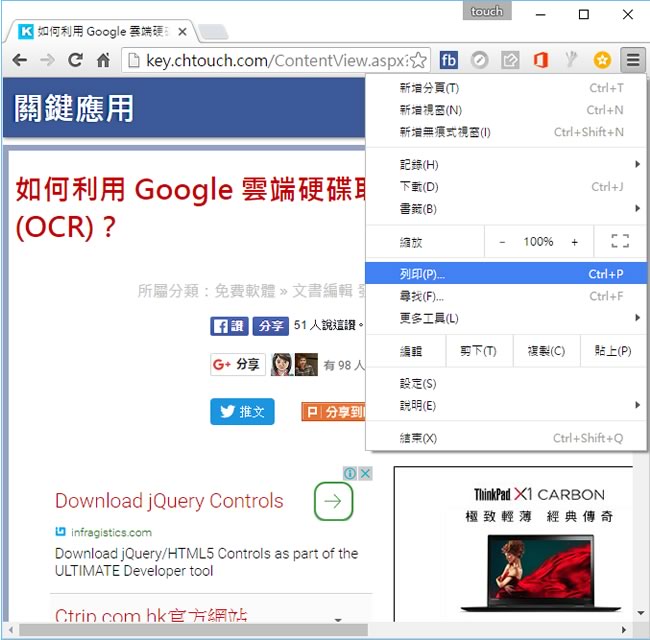Open Download jQuery Controls ad link
Image resolution: width=650 pixels, height=640 pixels.
click(169, 501)
